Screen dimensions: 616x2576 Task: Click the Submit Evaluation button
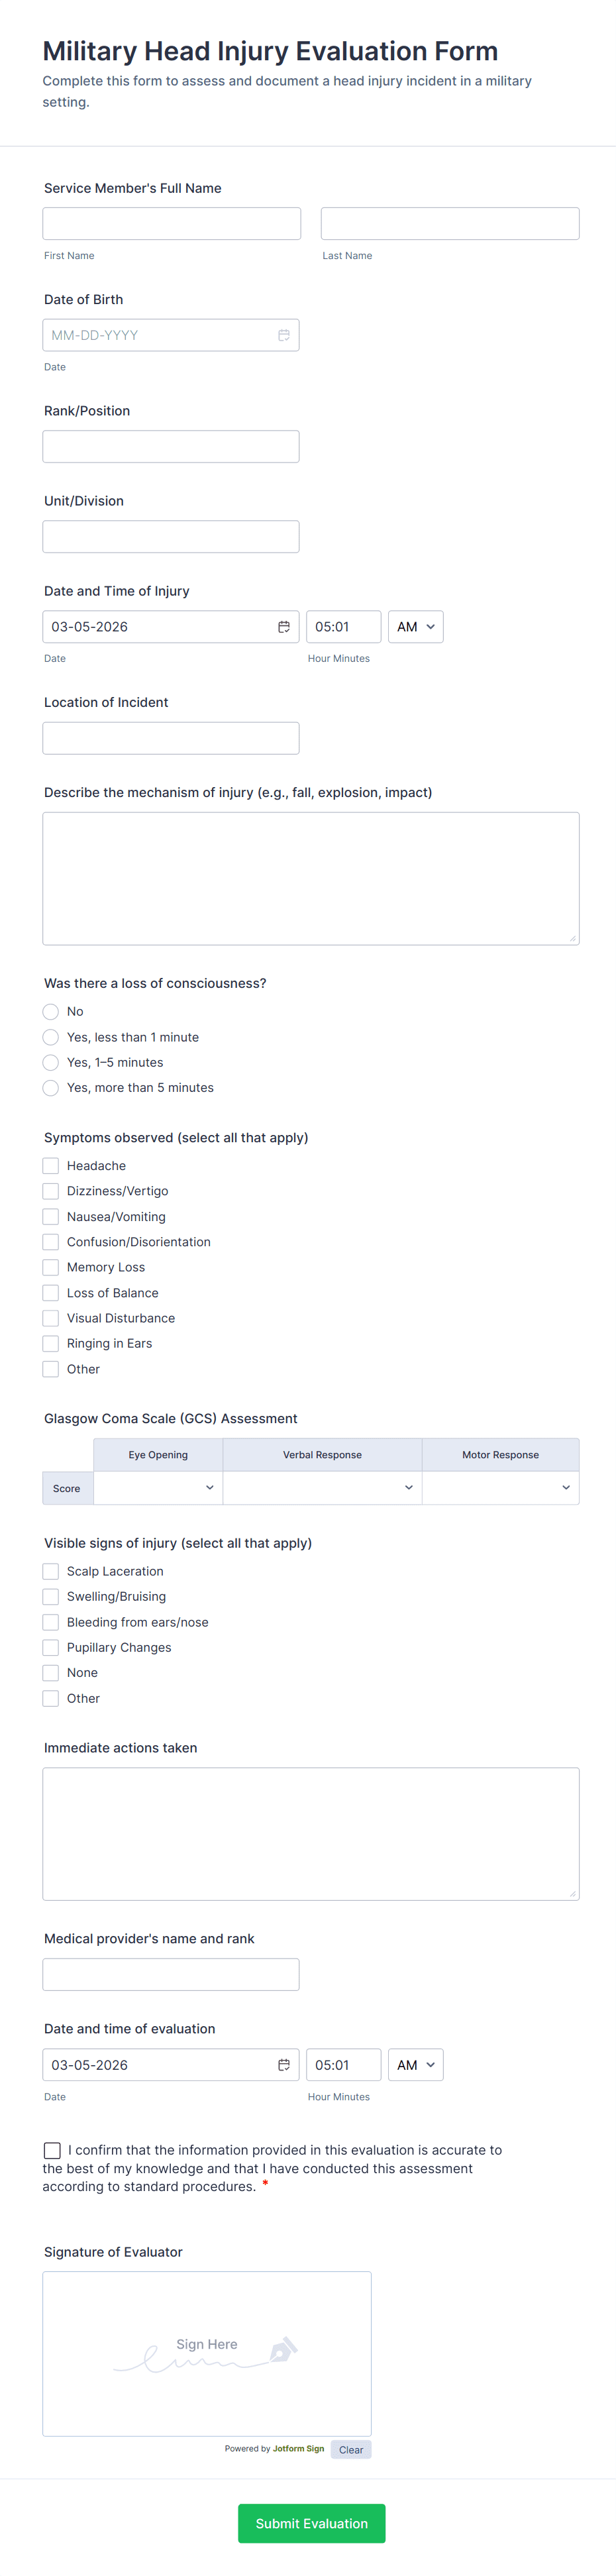(311, 2523)
